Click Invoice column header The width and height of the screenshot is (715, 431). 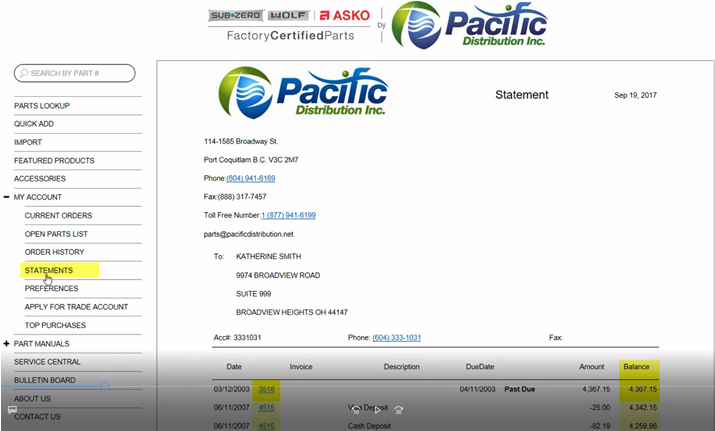point(301,367)
